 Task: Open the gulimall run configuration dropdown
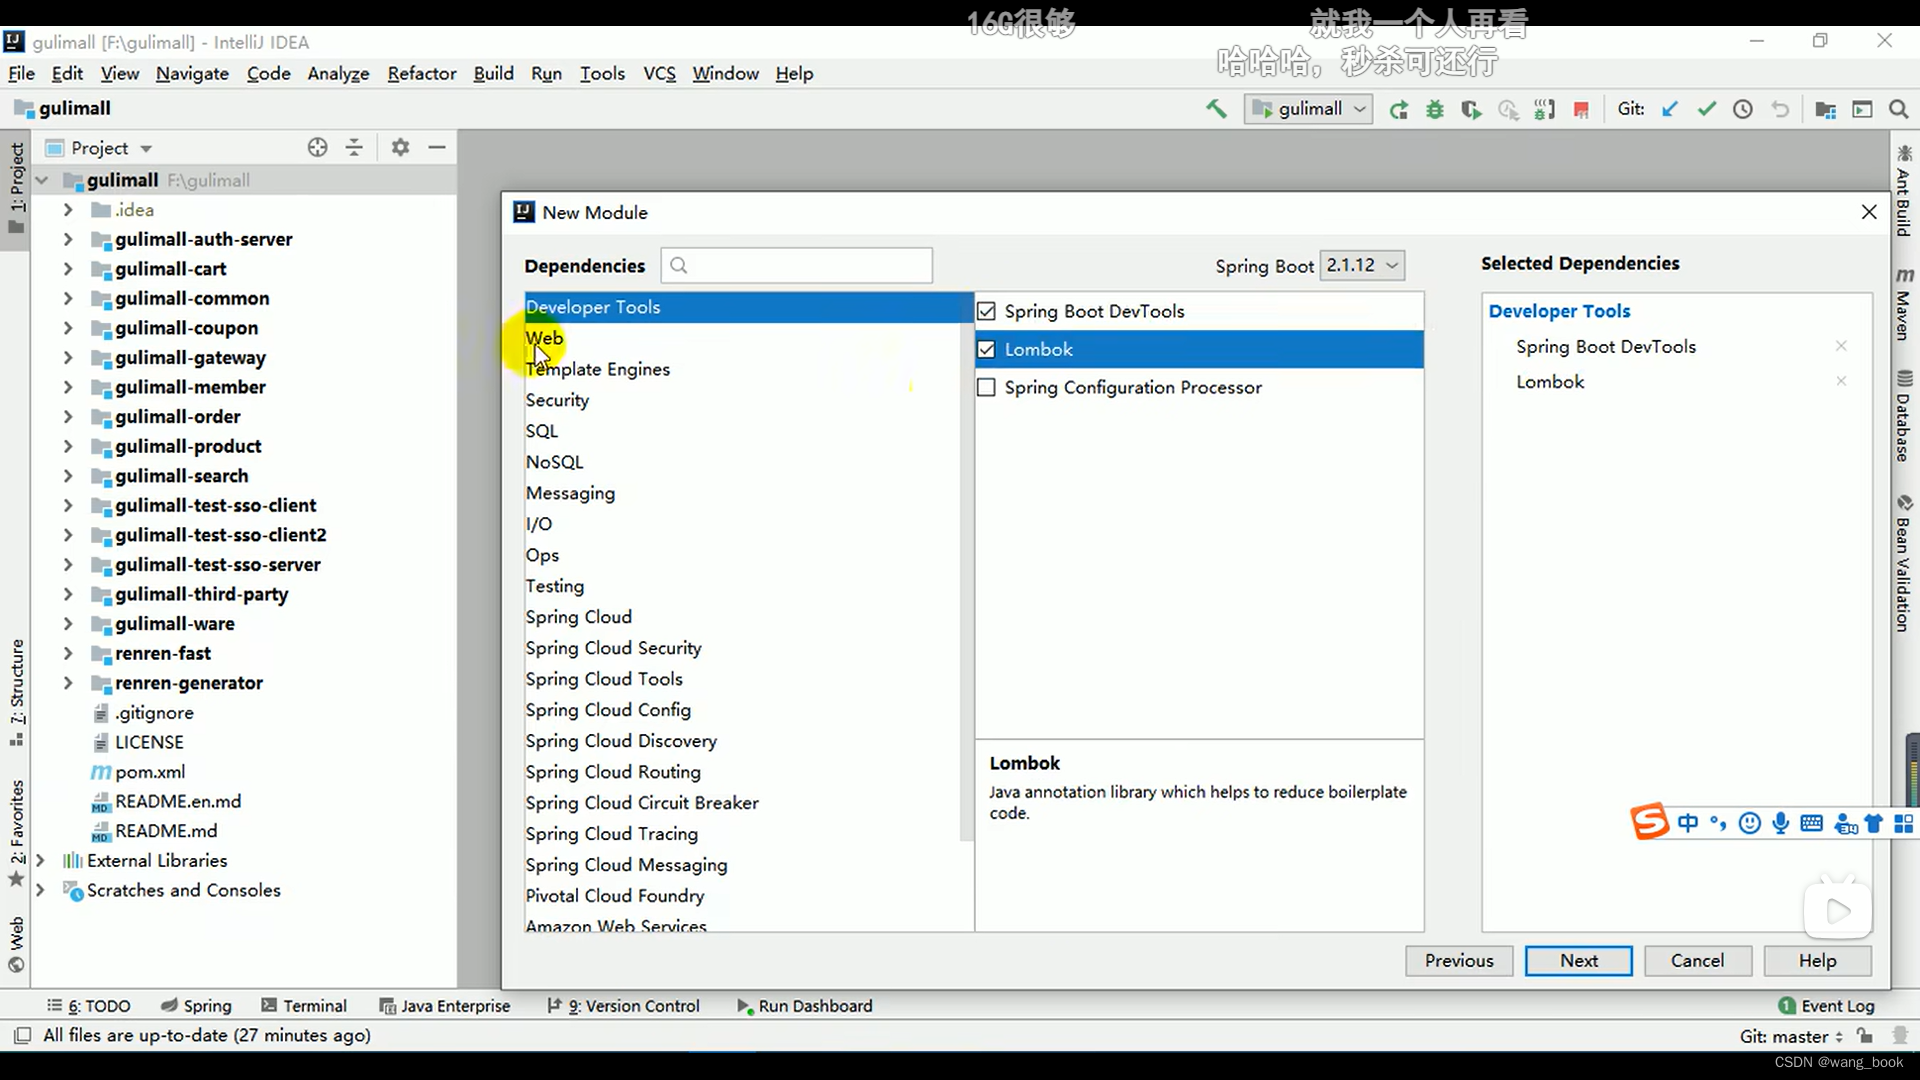(x=1309, y=109)
